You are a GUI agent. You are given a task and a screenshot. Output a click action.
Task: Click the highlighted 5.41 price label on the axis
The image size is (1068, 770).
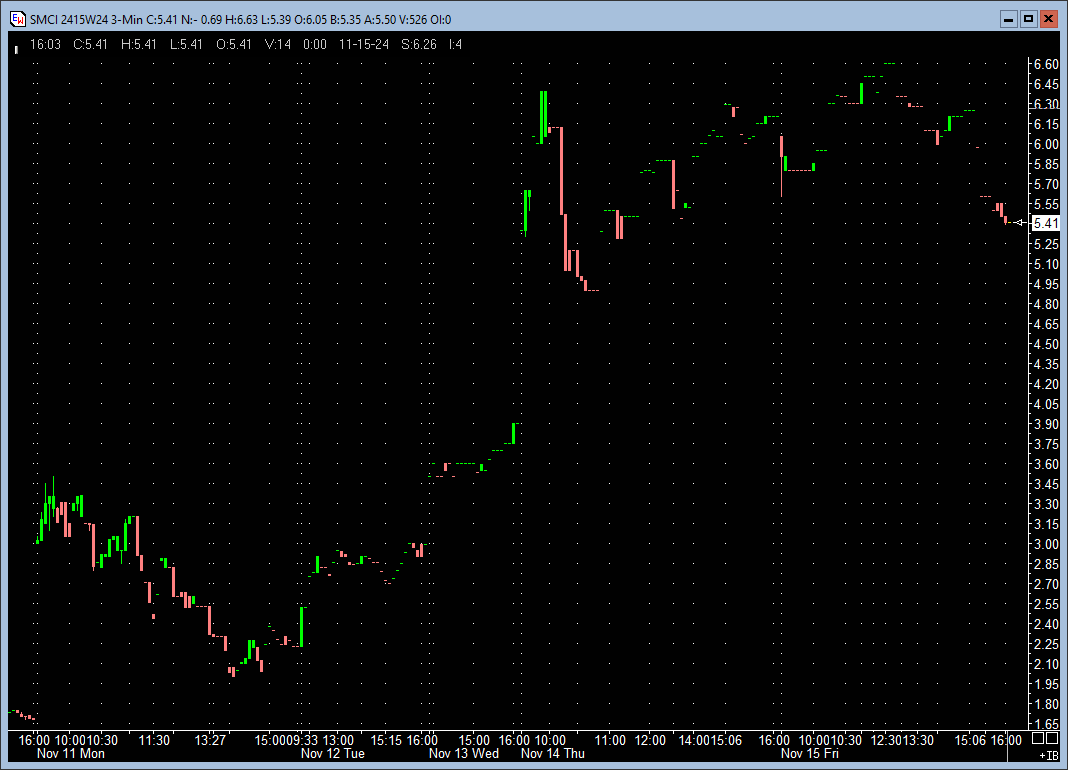click(x=1046, y=224)
